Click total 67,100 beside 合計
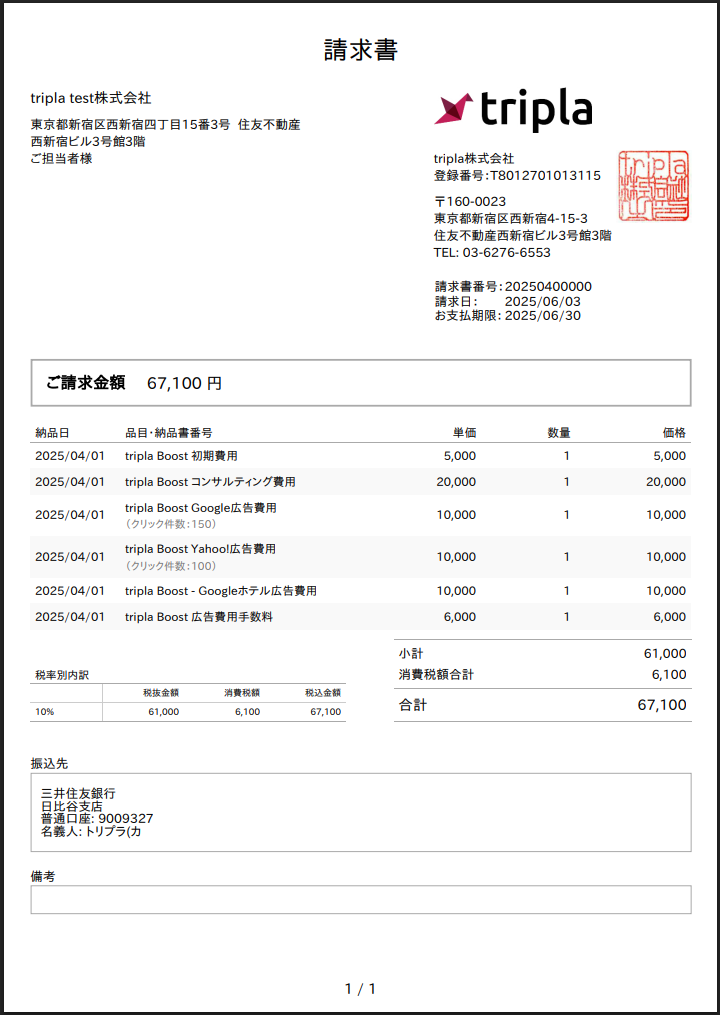720x1015 pixels. pyautogui.click(x=662, y=706)
